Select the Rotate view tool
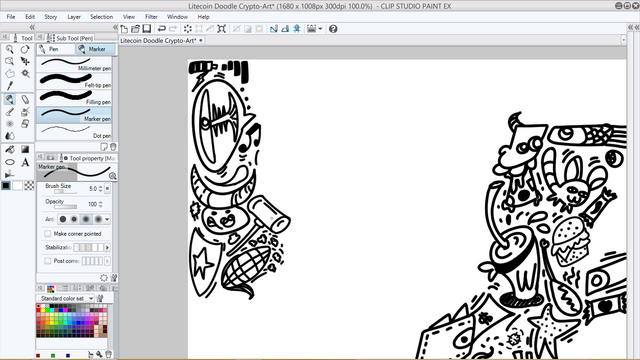 tap(25, 49)
